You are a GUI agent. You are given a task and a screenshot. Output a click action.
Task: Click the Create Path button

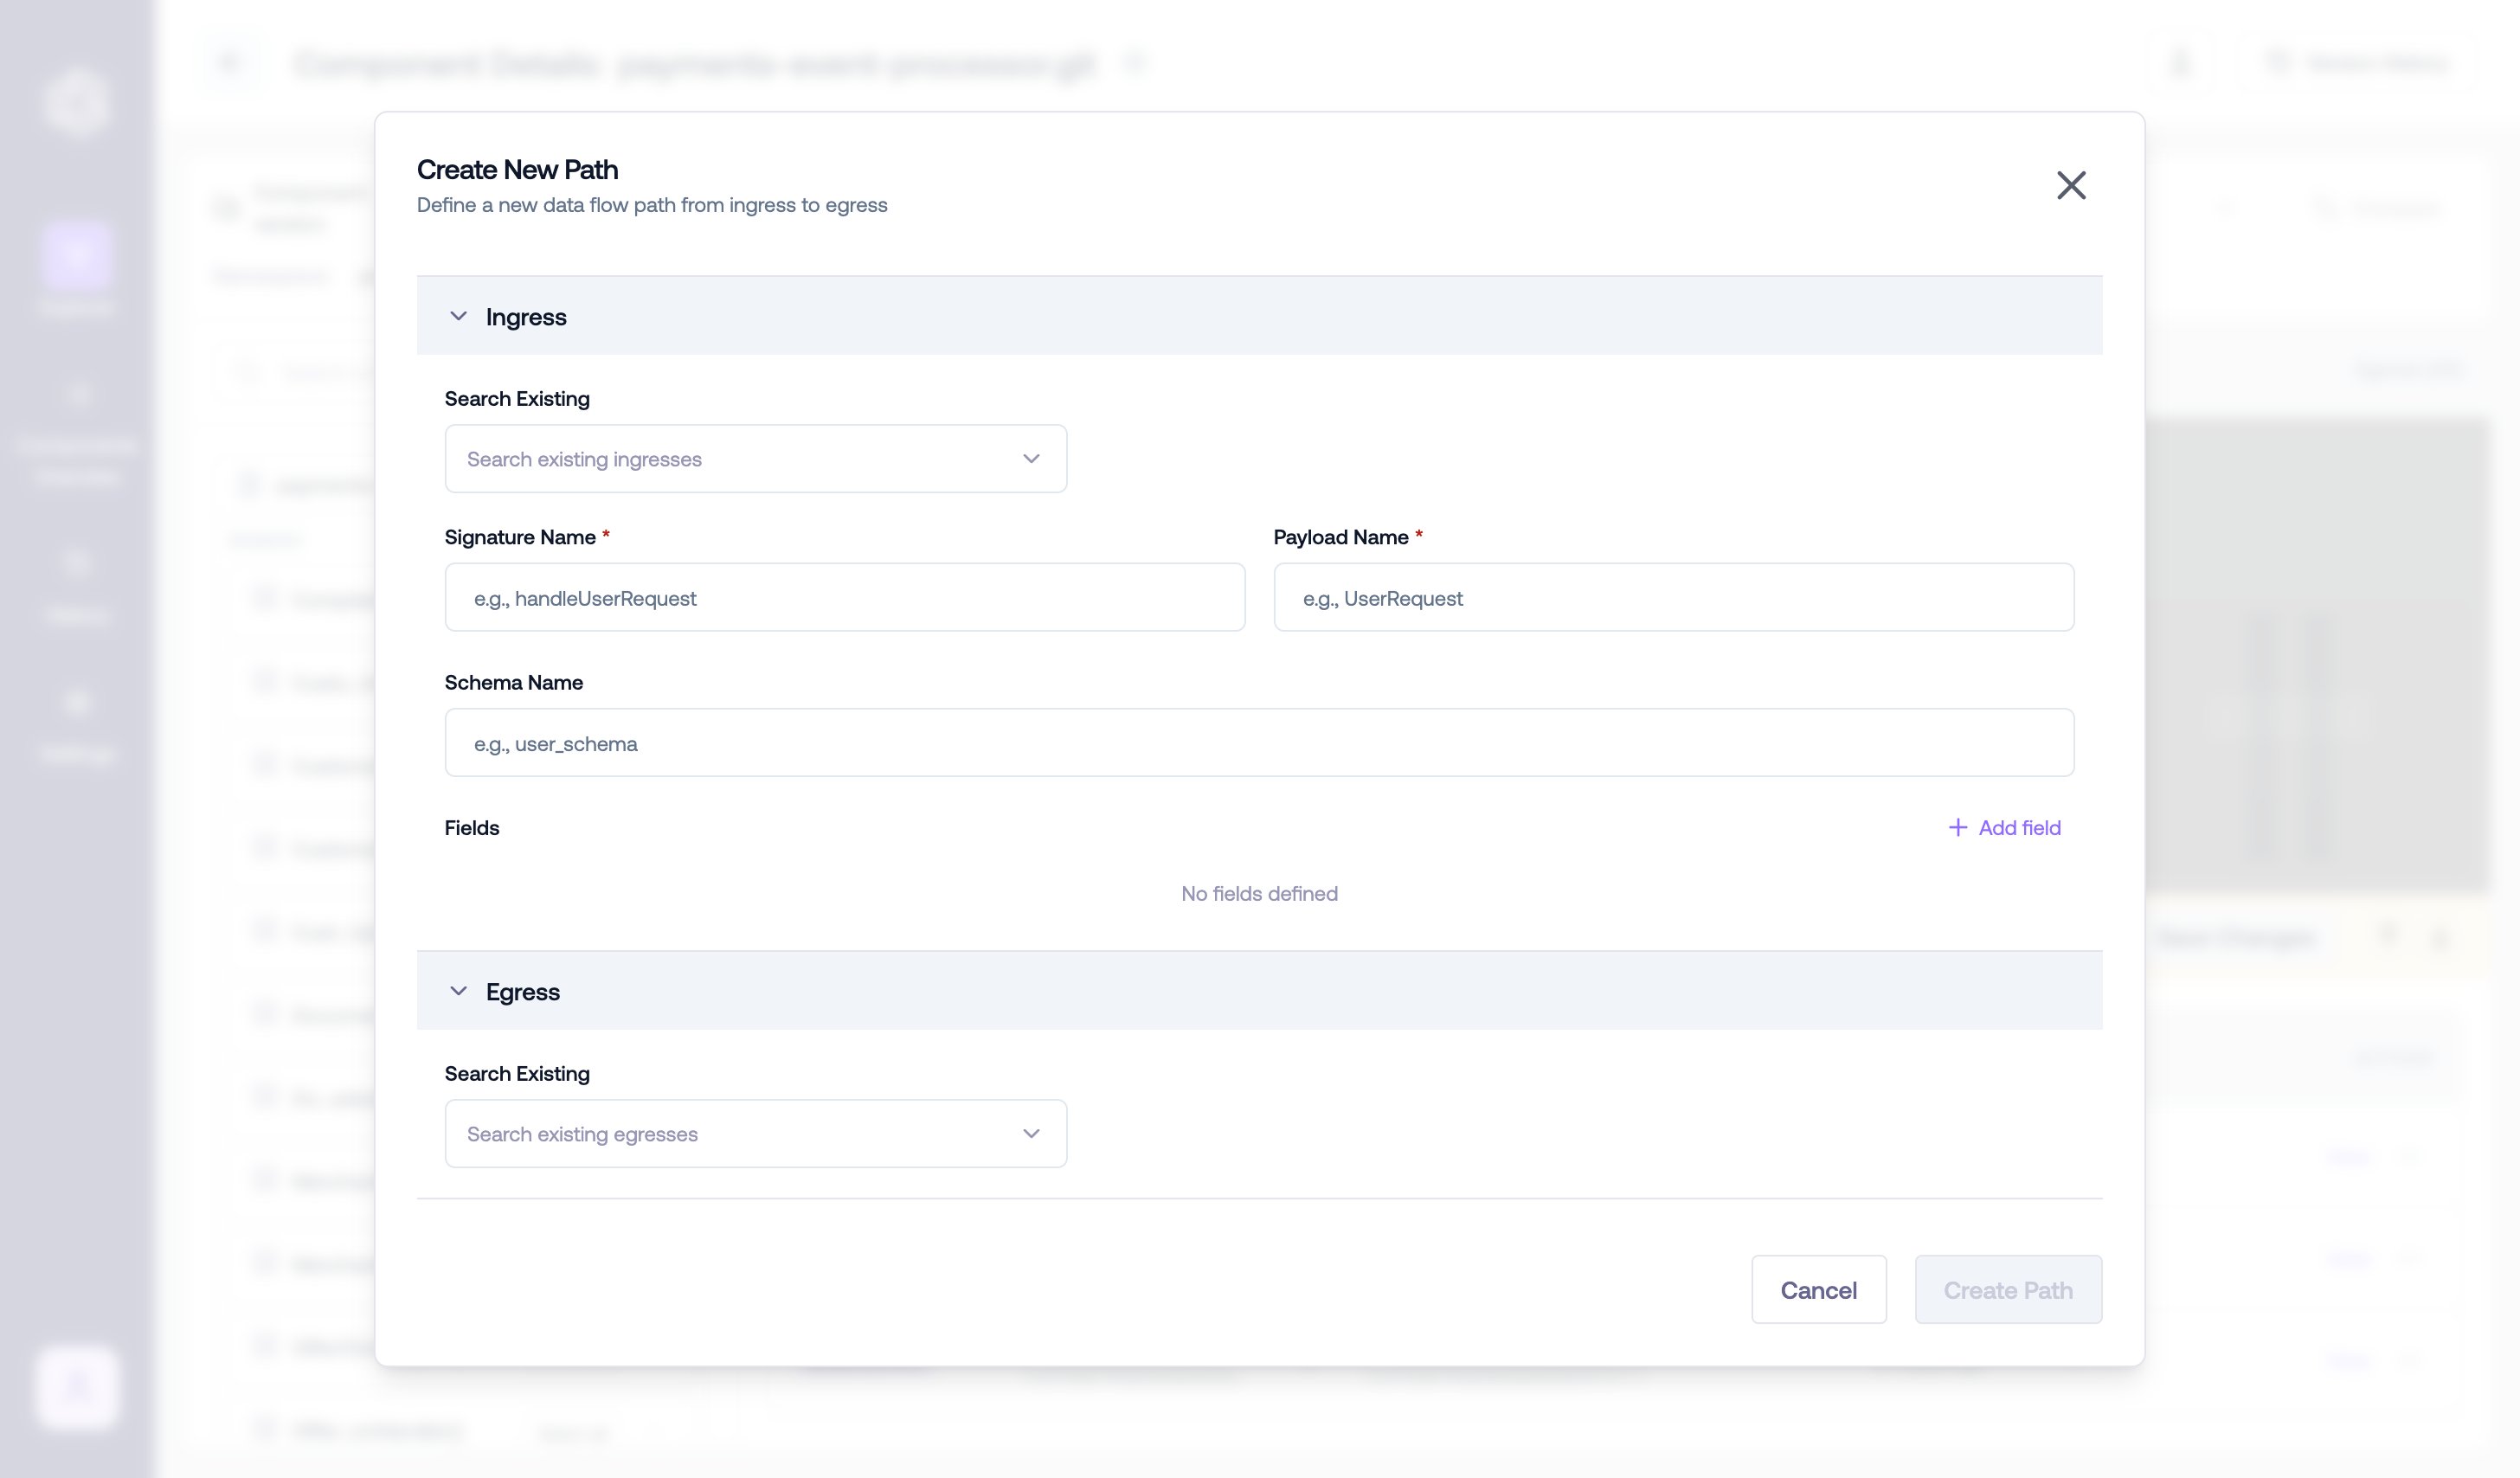[2008, 1290]
